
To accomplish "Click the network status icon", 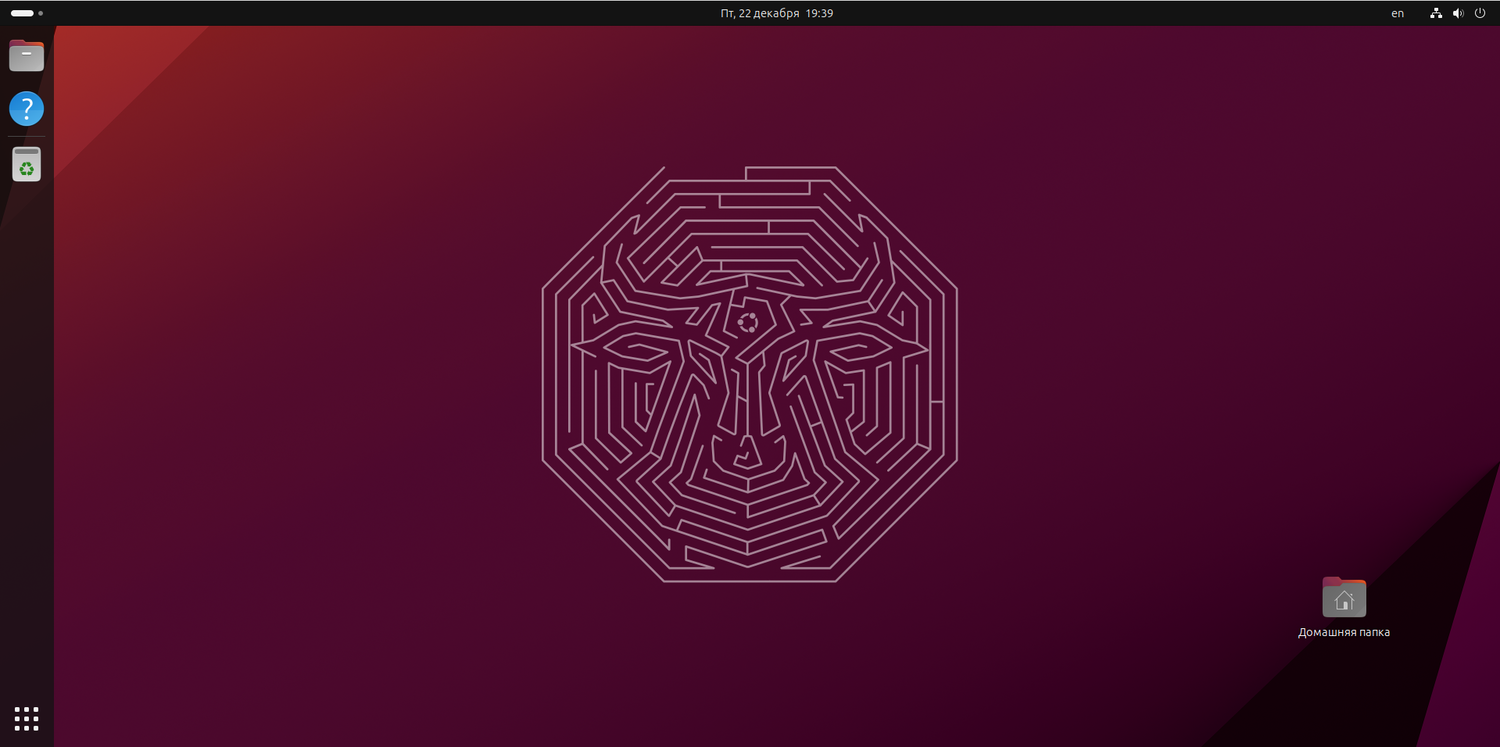I will click(1436, 13).
